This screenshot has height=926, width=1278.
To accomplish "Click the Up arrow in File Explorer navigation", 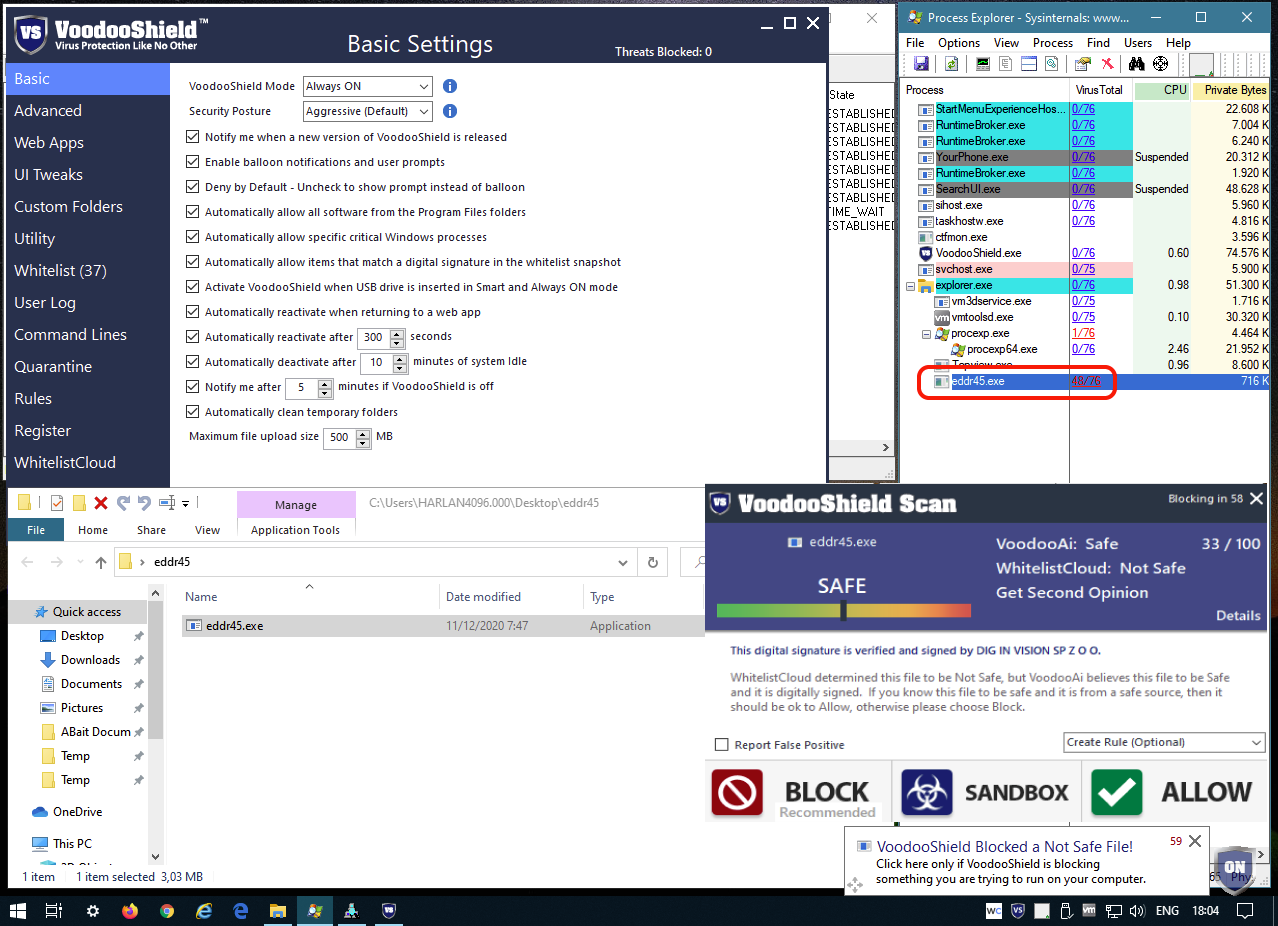I will pyautogui.click(x=101, y=562).
